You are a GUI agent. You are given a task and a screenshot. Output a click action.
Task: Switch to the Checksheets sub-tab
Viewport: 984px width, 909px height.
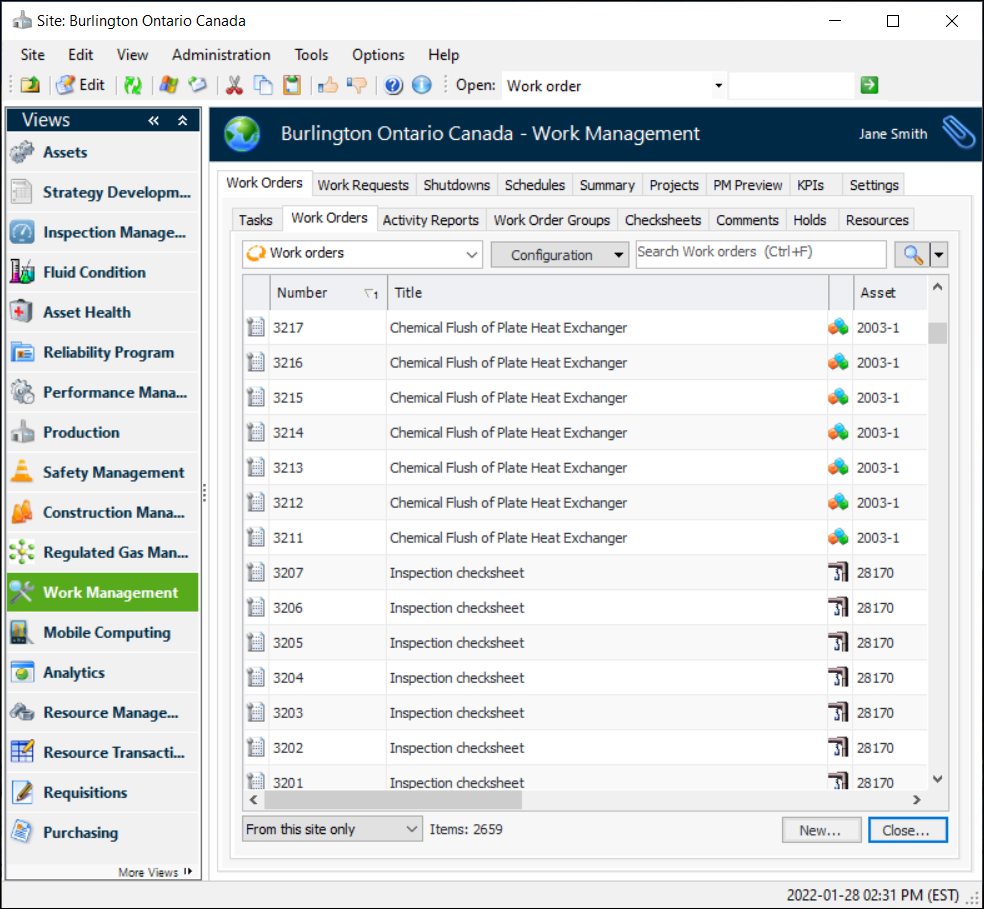coord(663,220)
